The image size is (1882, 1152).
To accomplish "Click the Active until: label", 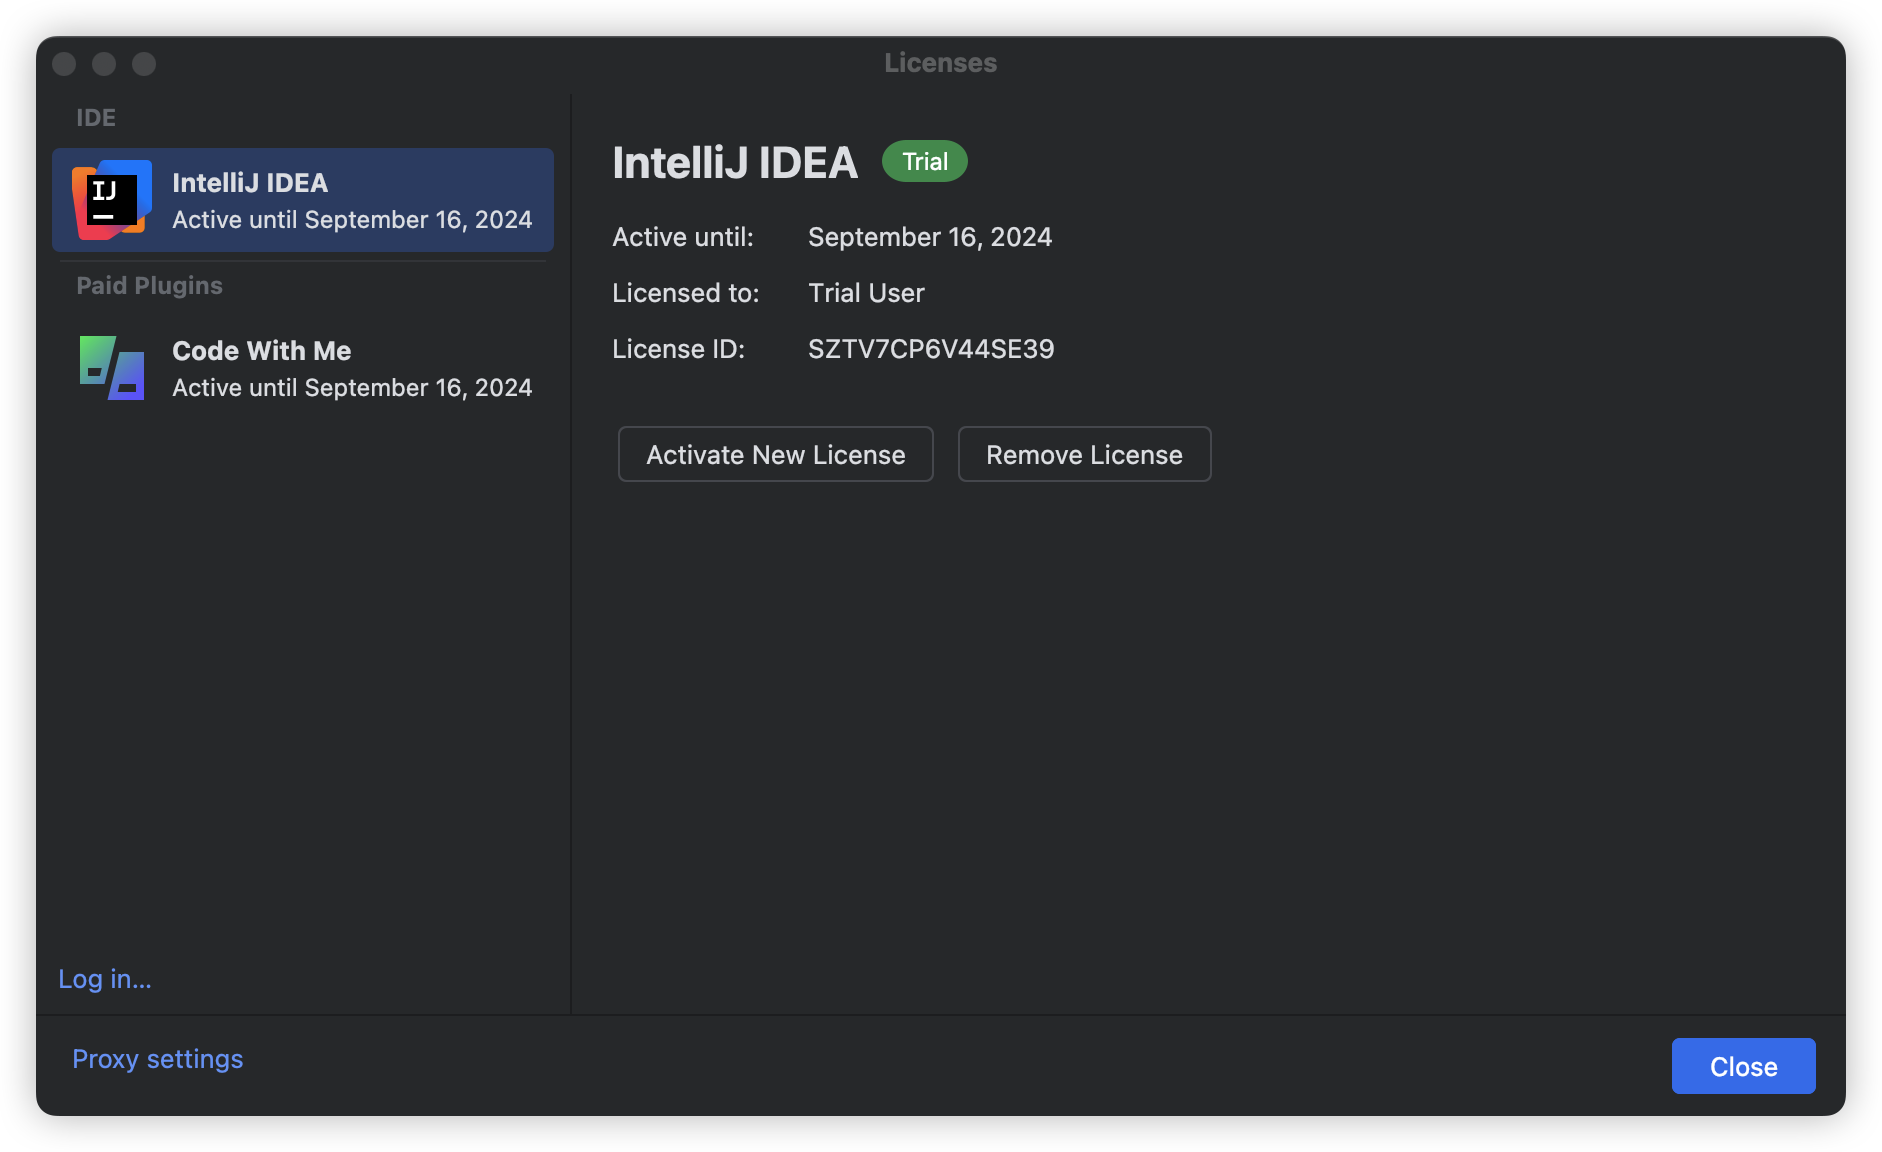I will [x=683, y=237].
